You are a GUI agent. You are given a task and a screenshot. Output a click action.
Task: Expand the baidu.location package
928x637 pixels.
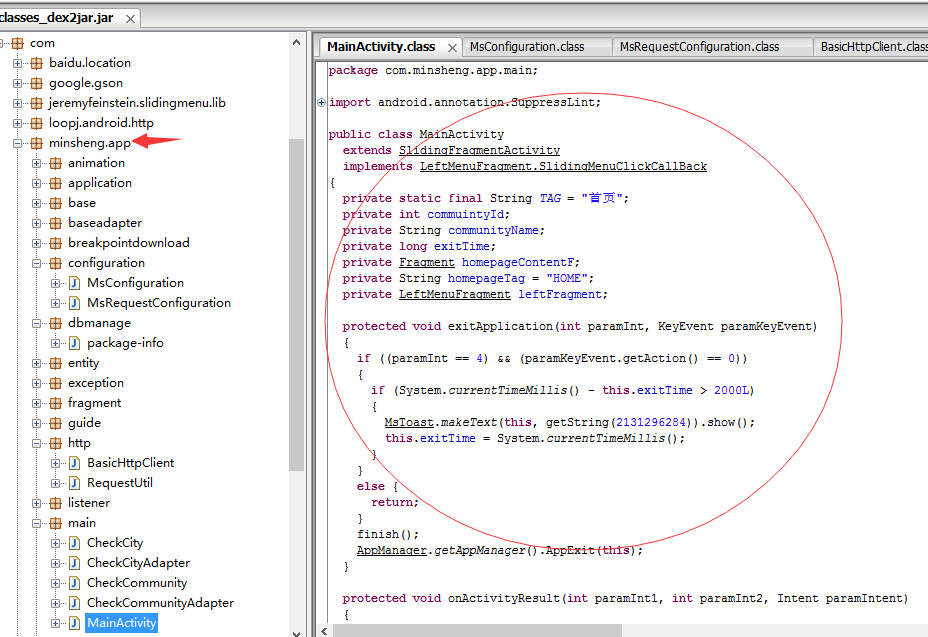coord(17,63)
